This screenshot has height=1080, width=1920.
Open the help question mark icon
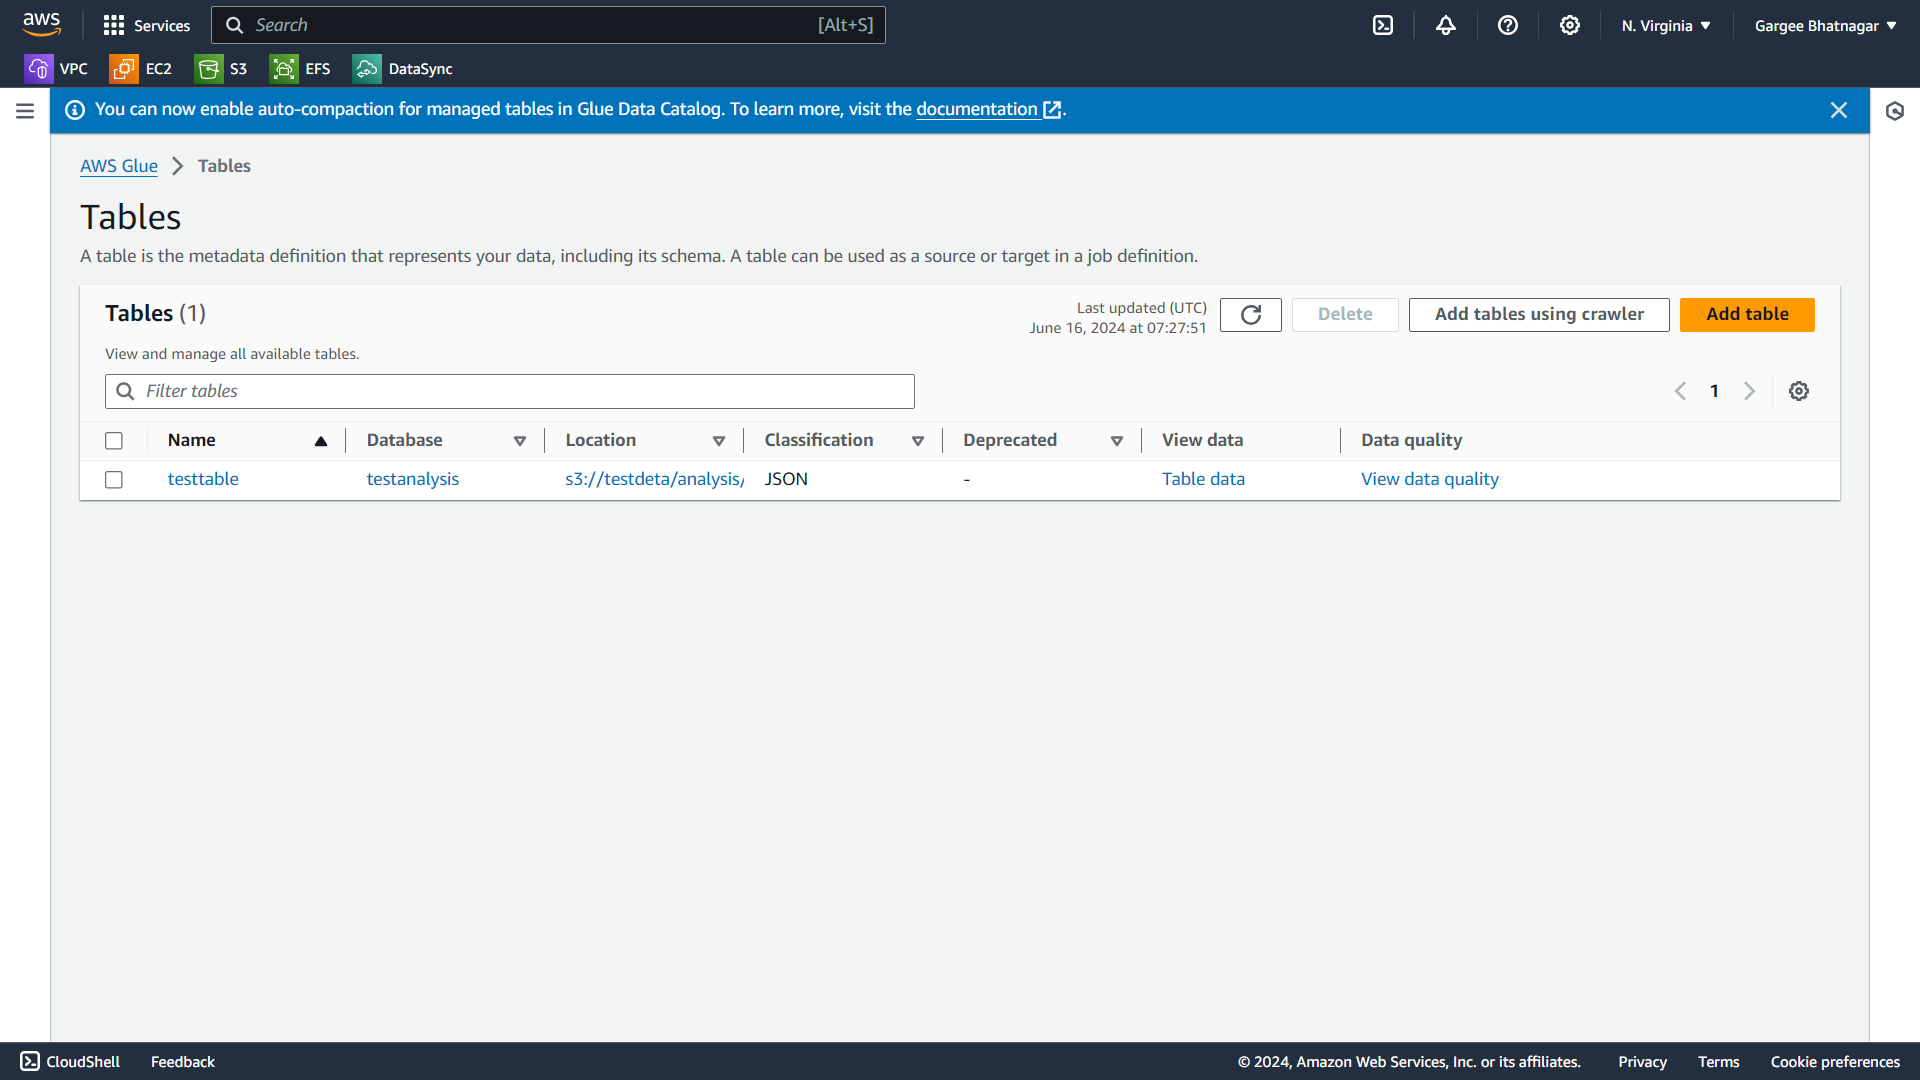(1508, 25)
